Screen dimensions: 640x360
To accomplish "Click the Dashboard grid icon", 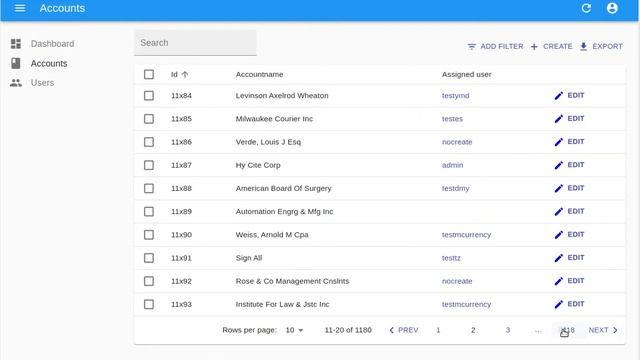I will coord(16,44).
